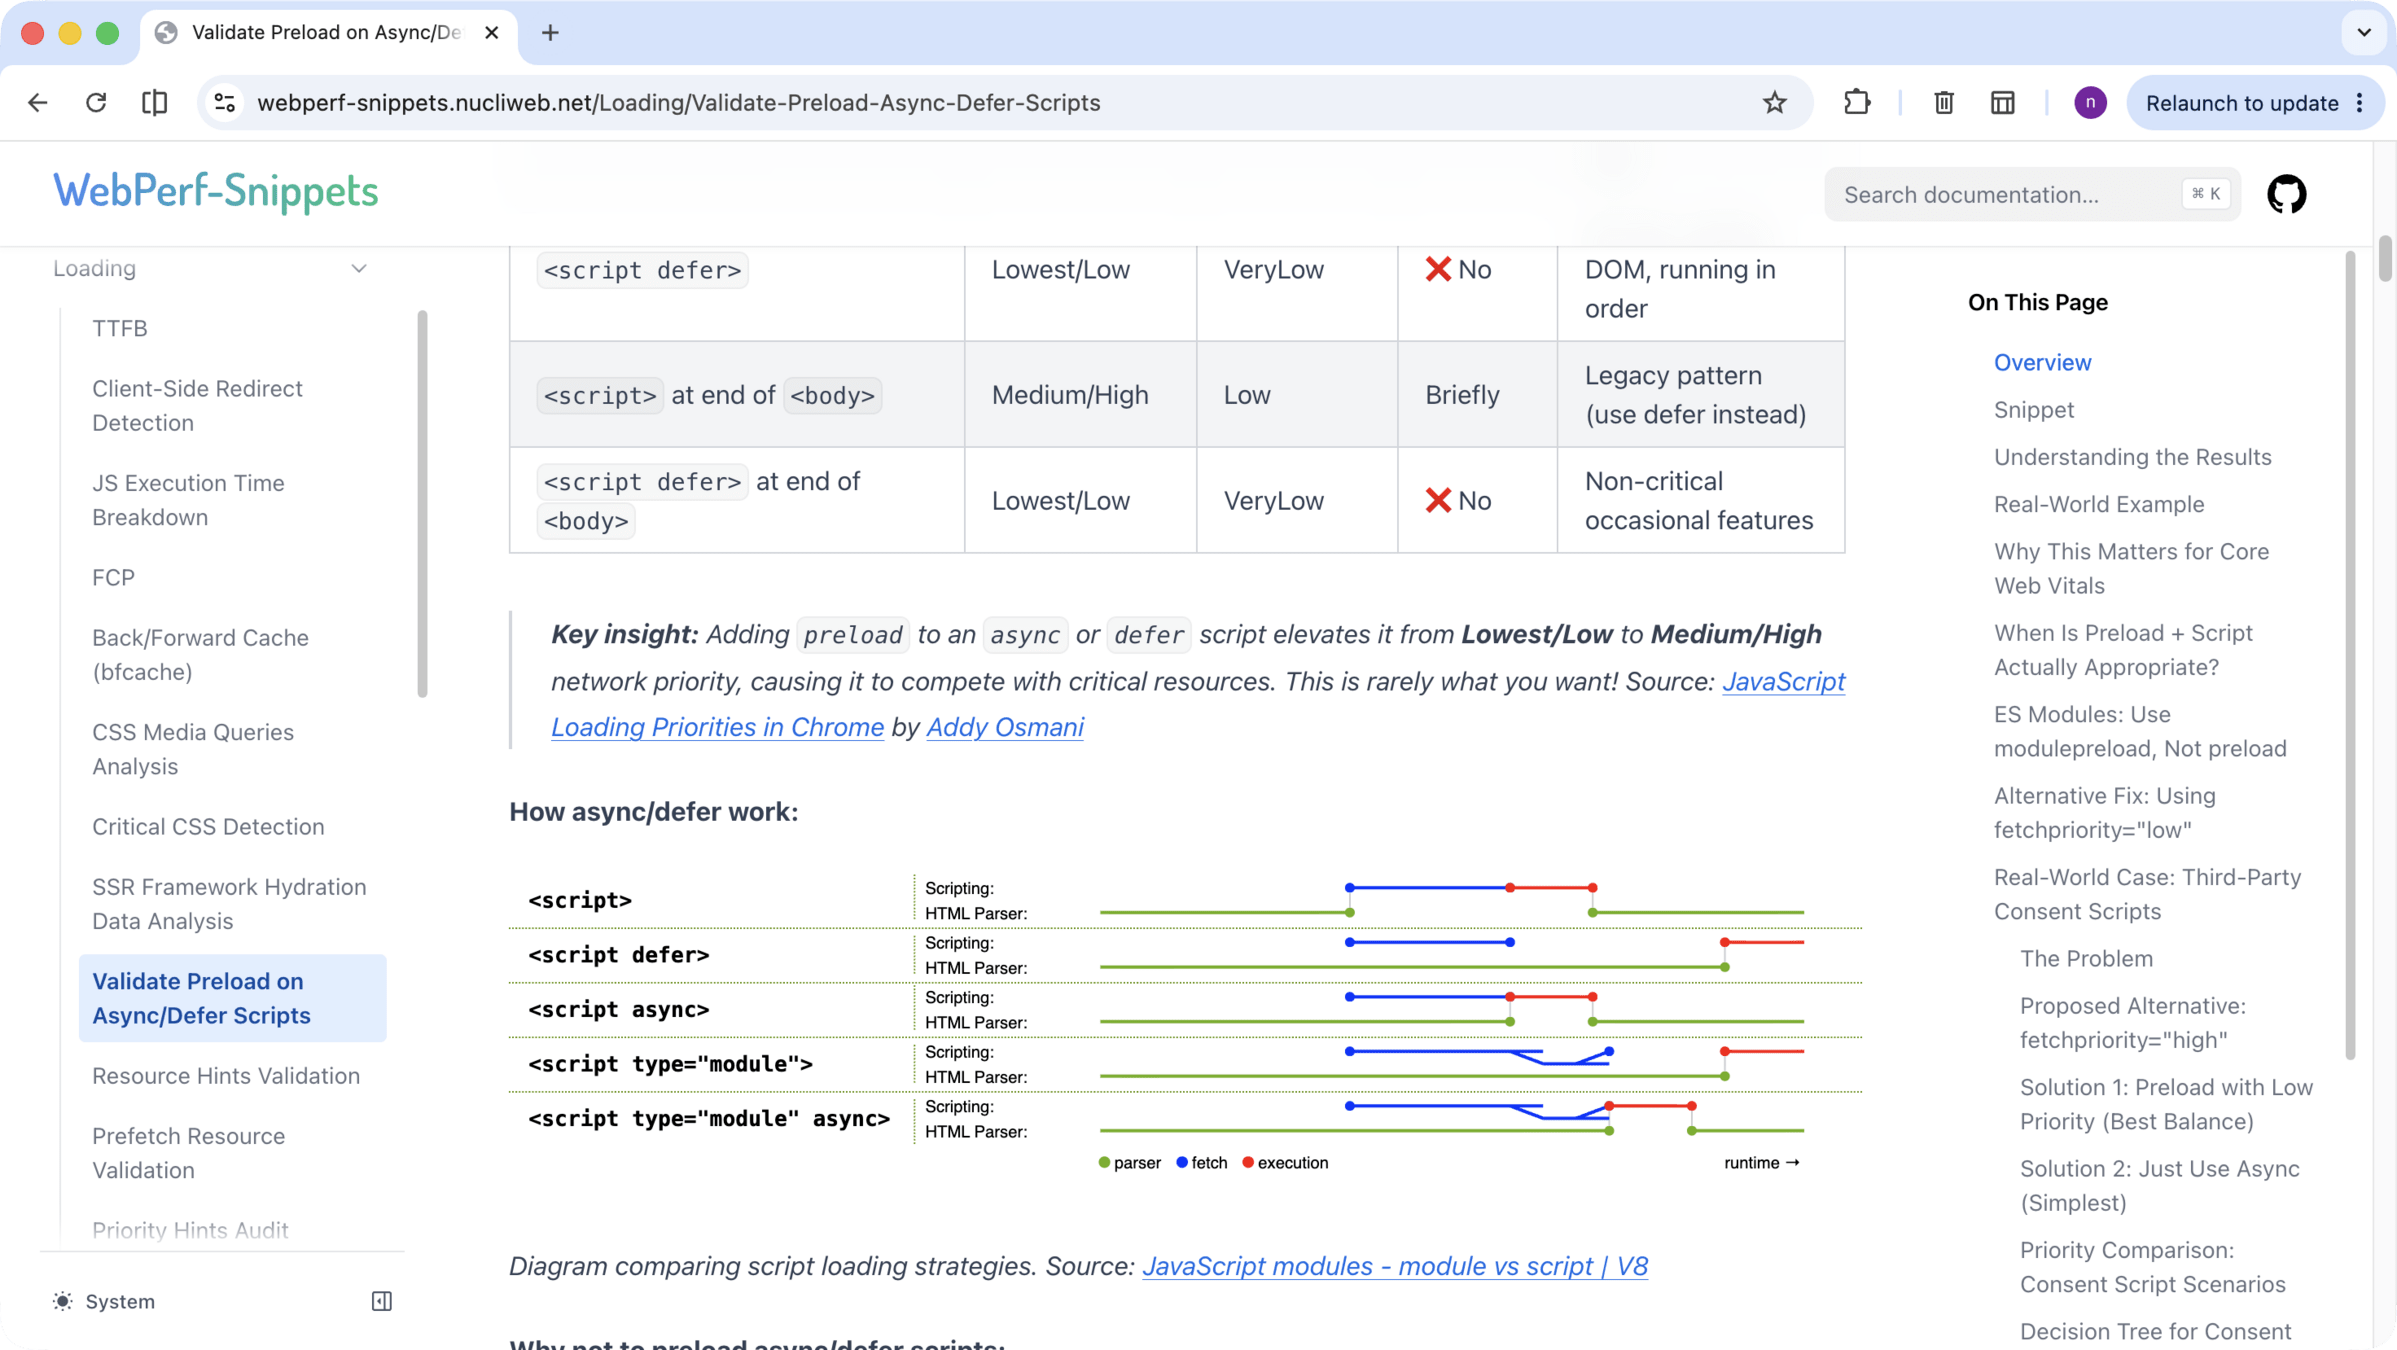Switch theme using the System selector
2397x1350 pixels.
pos(105,1301)
